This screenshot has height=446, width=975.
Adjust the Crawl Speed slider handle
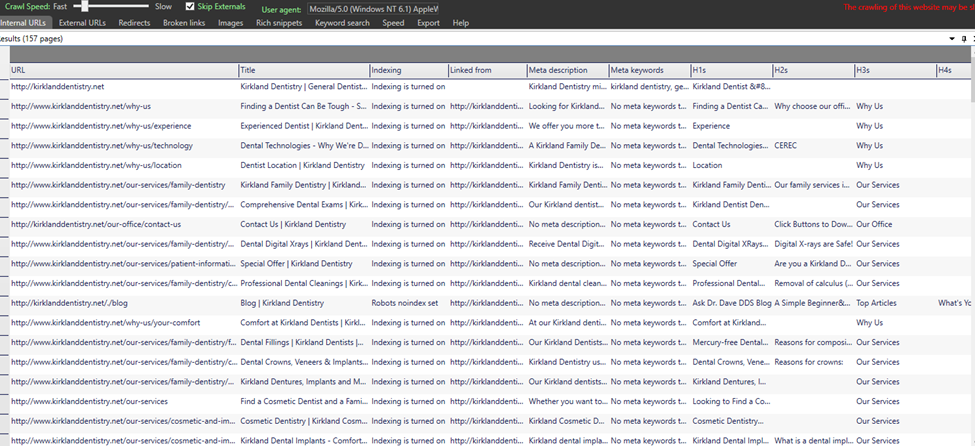pos(85,6)
